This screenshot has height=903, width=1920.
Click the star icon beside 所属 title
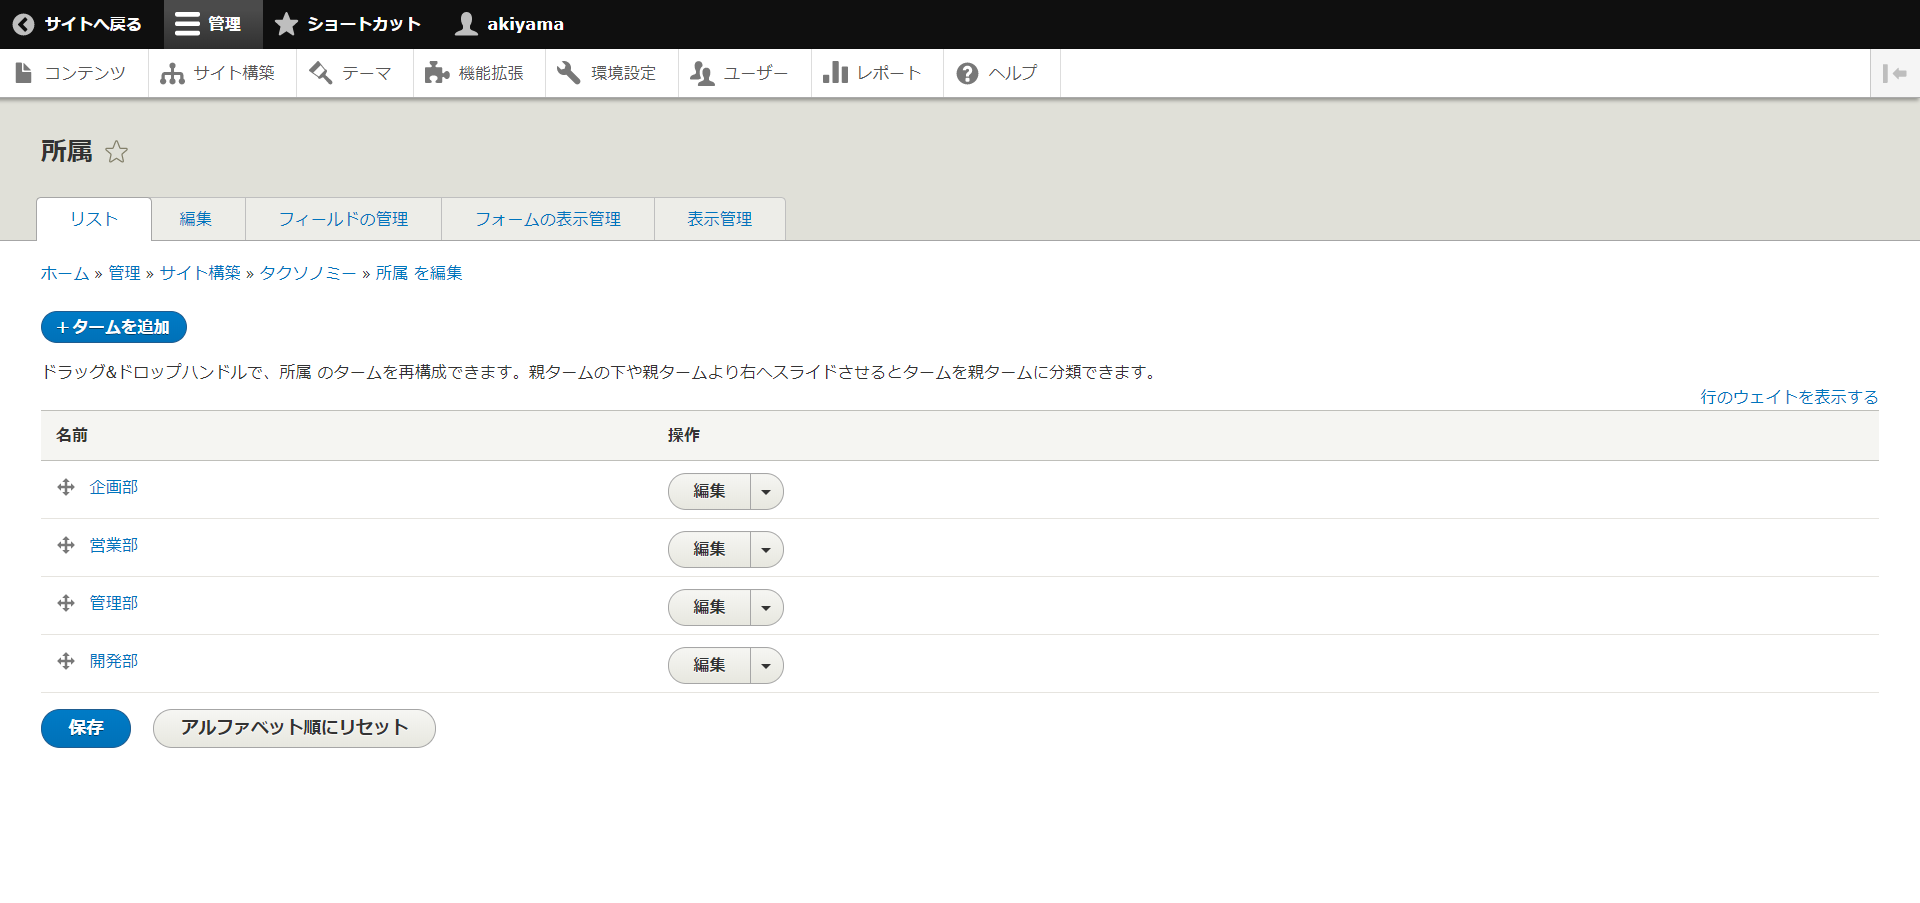pyautogui.click(x=117, y=152)
